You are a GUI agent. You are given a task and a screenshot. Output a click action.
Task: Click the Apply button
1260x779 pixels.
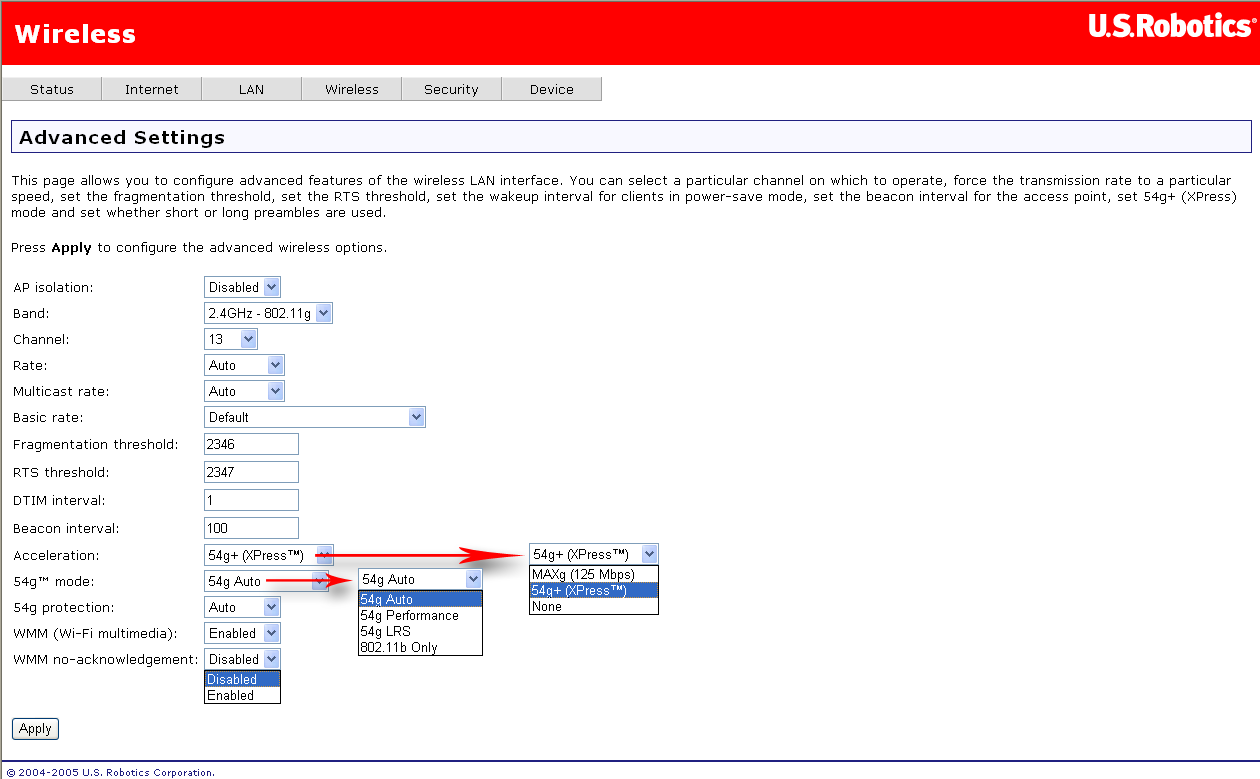[x=35, y=729]
